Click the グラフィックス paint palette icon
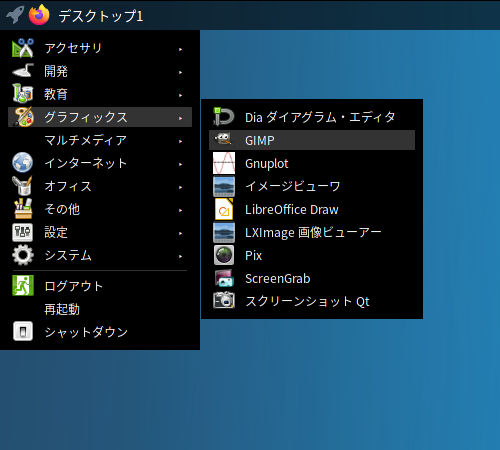This screenshot has width=500, height=450. (x=23, y=117)
